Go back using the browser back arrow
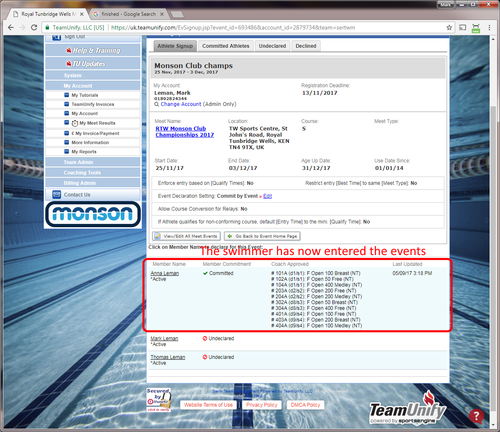This screenshot has width=500, height=432. tap(11, 28)
